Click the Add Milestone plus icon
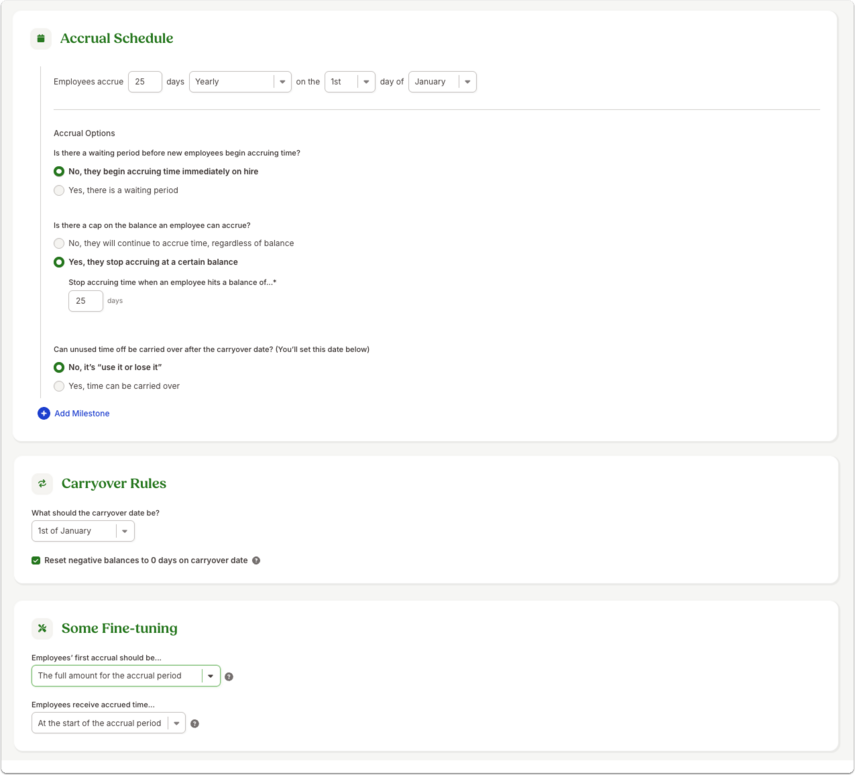855x775 pixels. 44,413
